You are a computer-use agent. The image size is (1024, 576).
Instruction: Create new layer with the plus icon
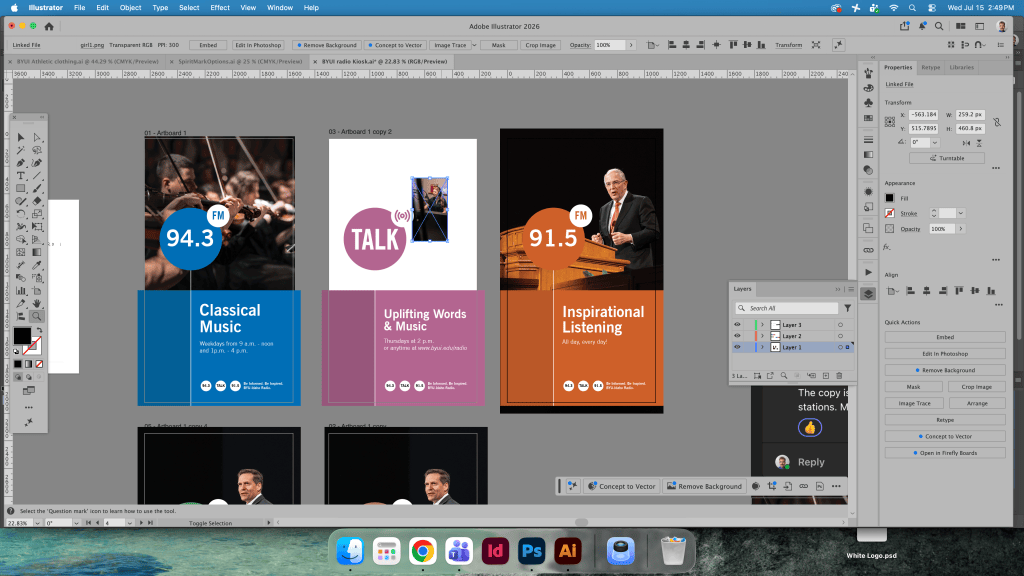coord(825,376)
